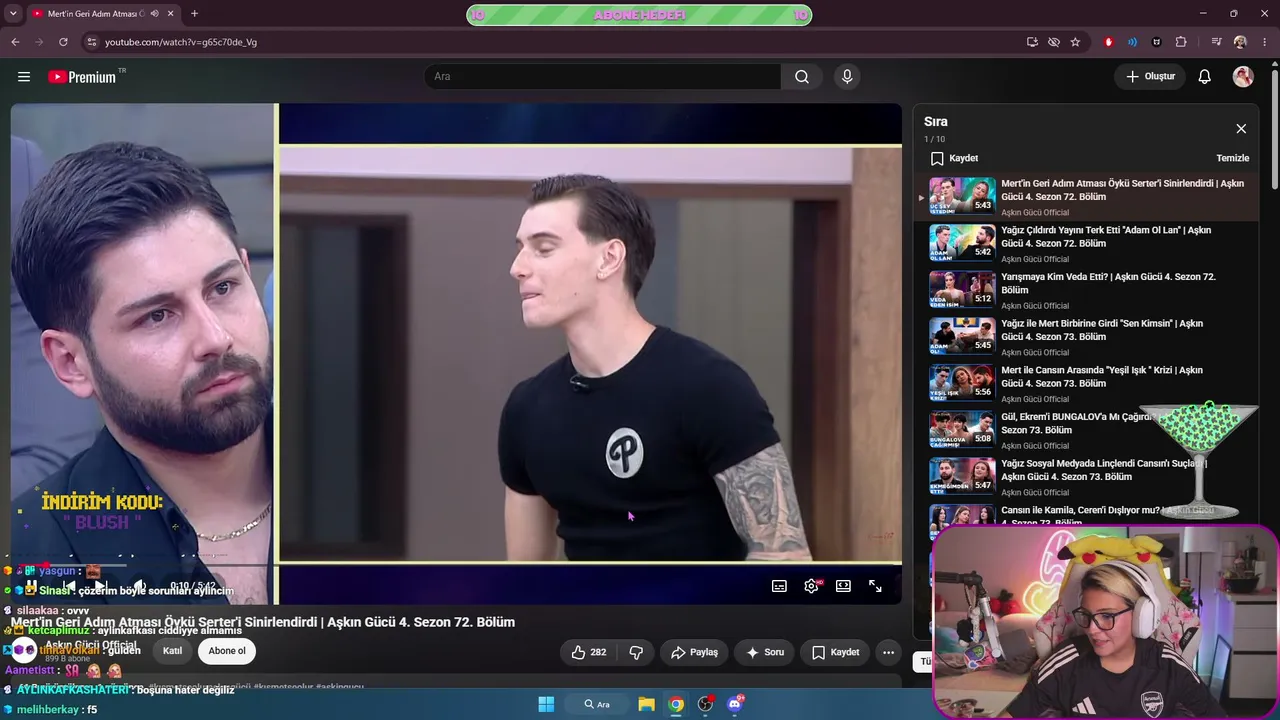Click the blue sound-wave extension icon

pyautogui.click(x=1132, y=42)
